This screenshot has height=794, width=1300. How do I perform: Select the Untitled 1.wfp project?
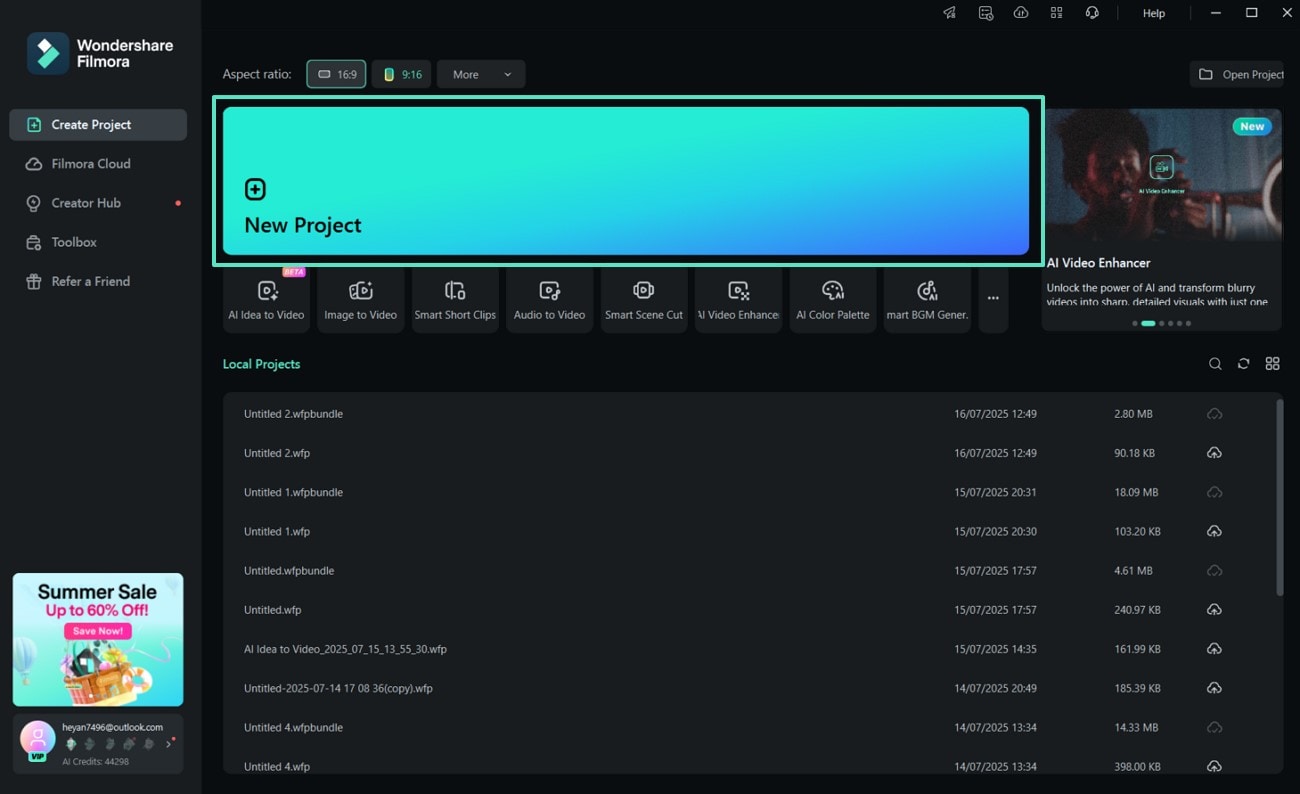click(x=748, y=531)
